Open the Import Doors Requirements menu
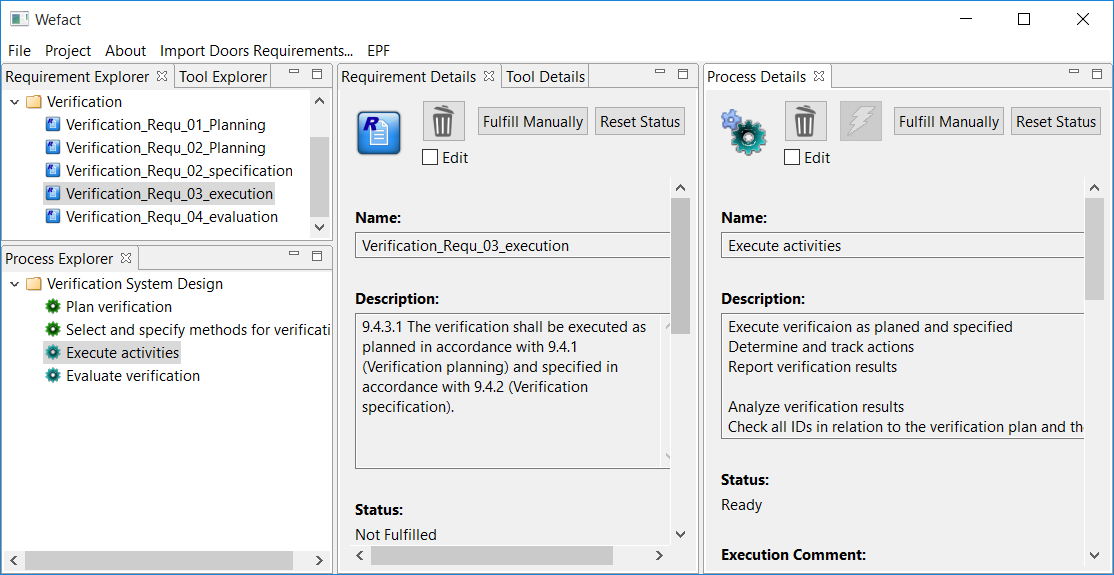The image size is (1114, 575). pos(256,51)
